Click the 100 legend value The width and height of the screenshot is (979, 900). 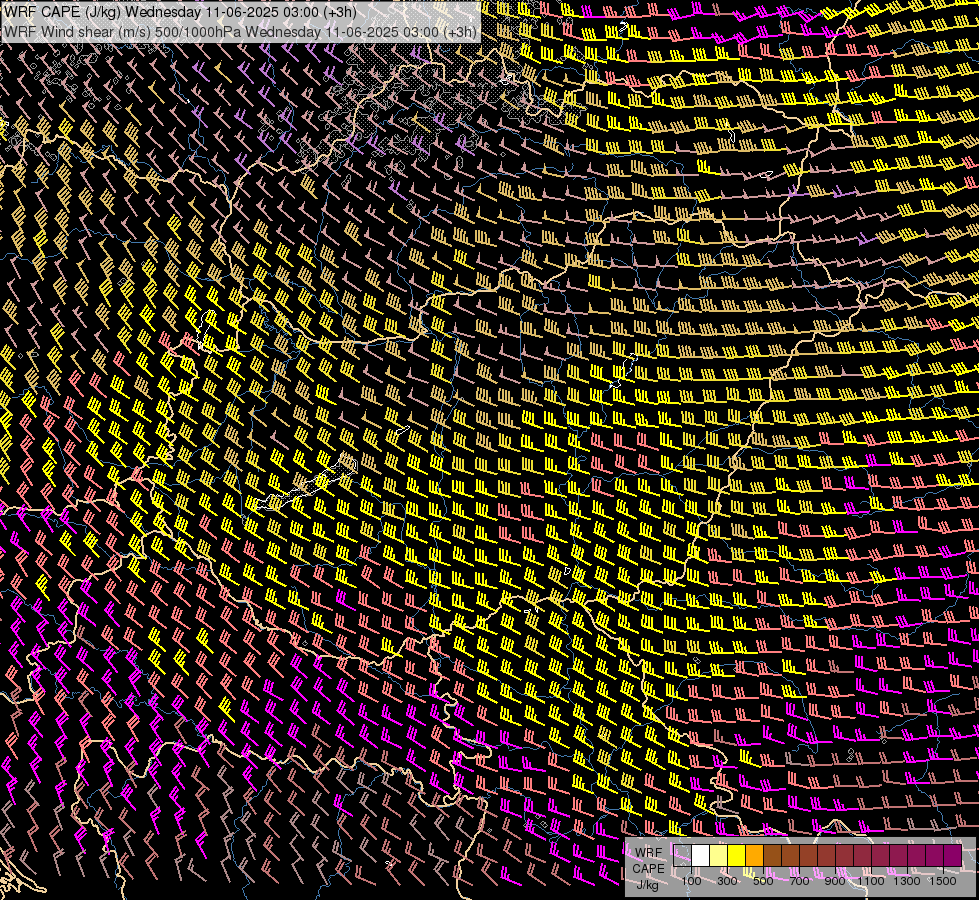(691, 881)
